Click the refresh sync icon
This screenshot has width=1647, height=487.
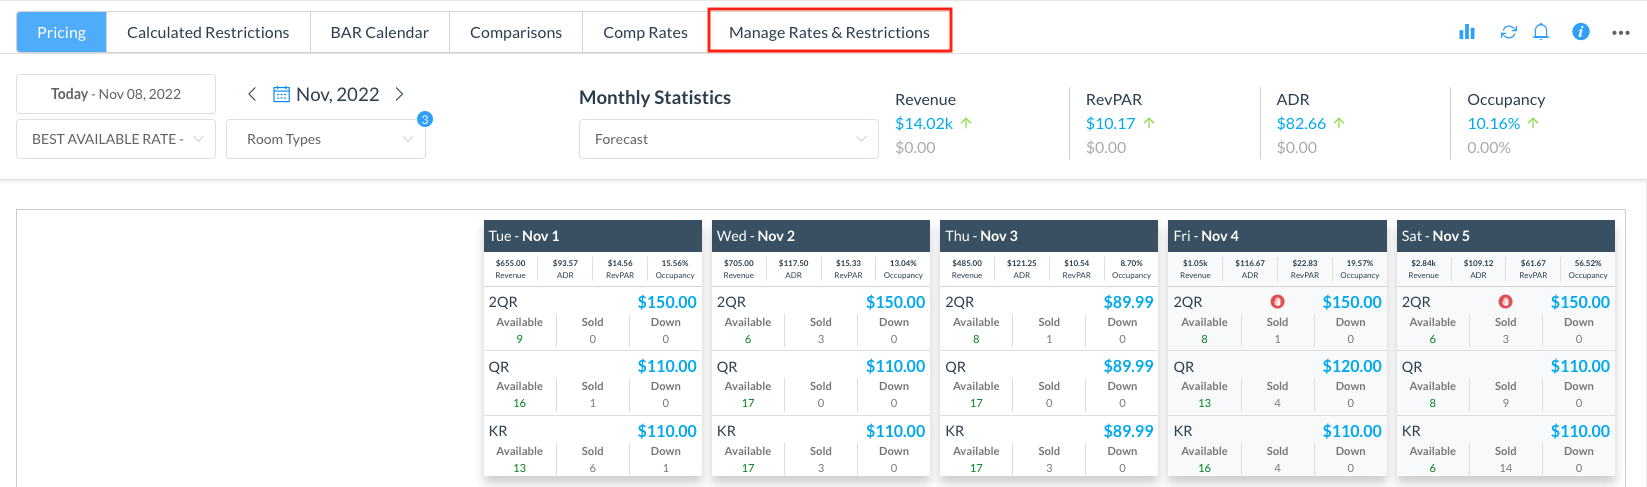[1508, 32]
